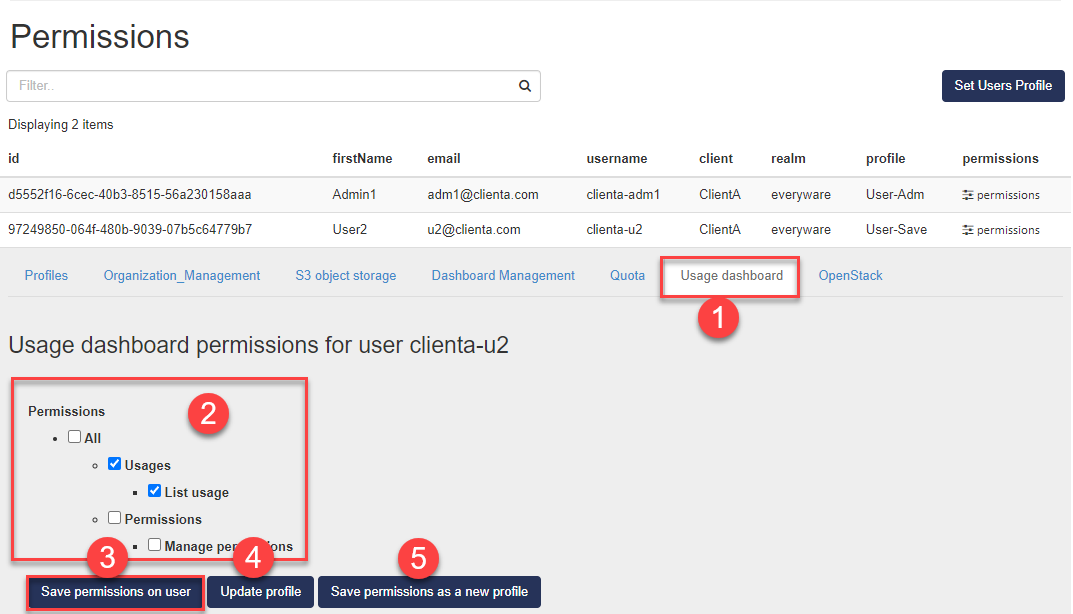Focus the Filter text input field
1073x614 pixels.
click(x=260, y=86)
